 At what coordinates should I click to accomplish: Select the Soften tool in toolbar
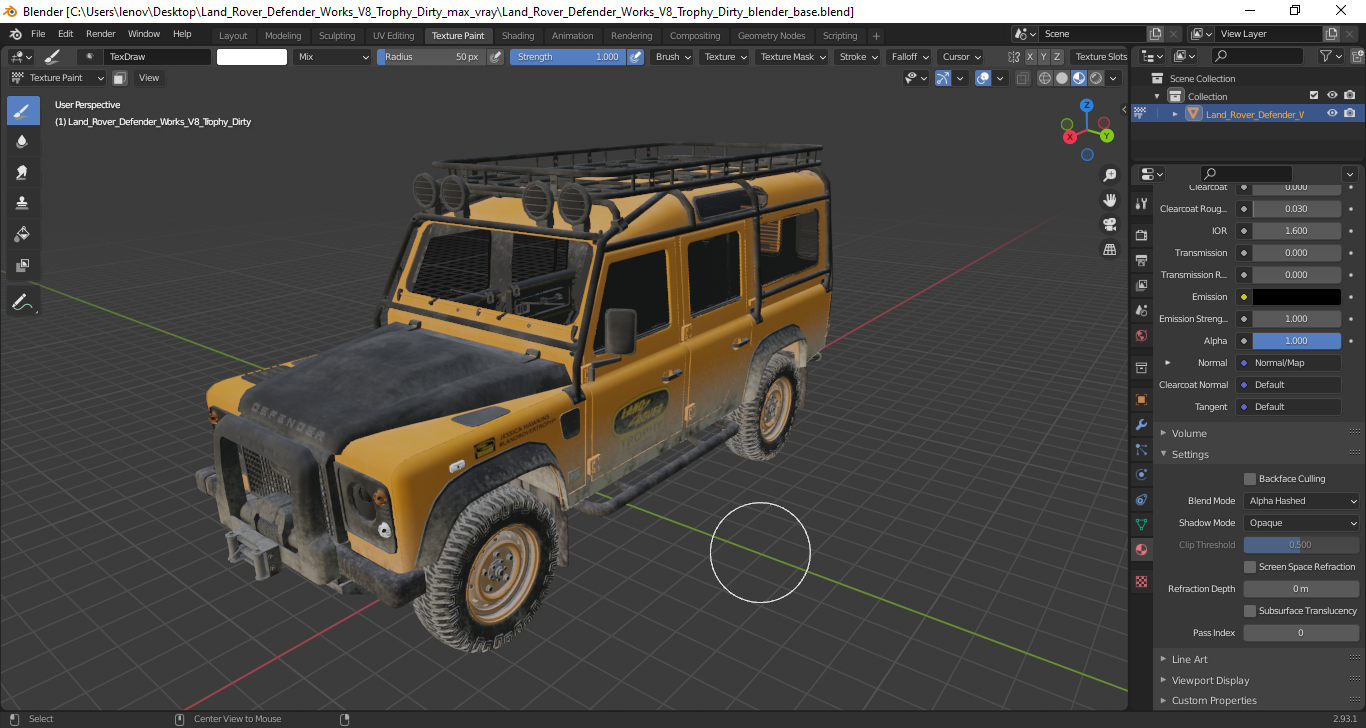pyautogui.click(x=23, y=141)
